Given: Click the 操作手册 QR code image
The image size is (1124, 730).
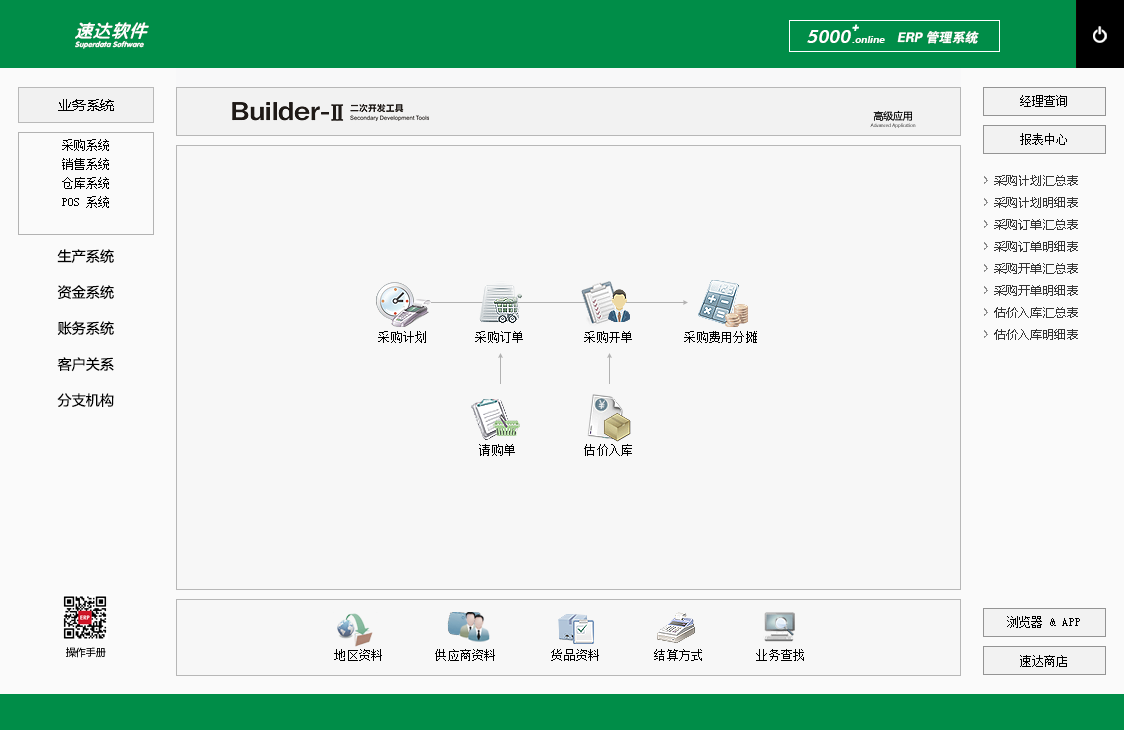Looking at the screenshot, I should click(85, 618).
